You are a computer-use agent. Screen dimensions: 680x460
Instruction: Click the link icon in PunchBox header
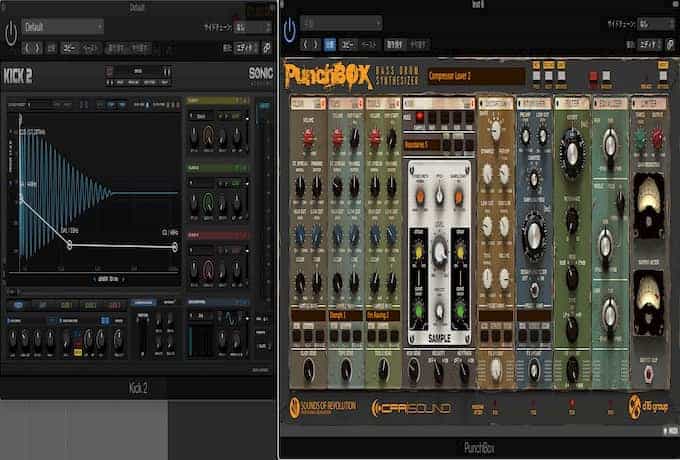[x=670, y=44]
